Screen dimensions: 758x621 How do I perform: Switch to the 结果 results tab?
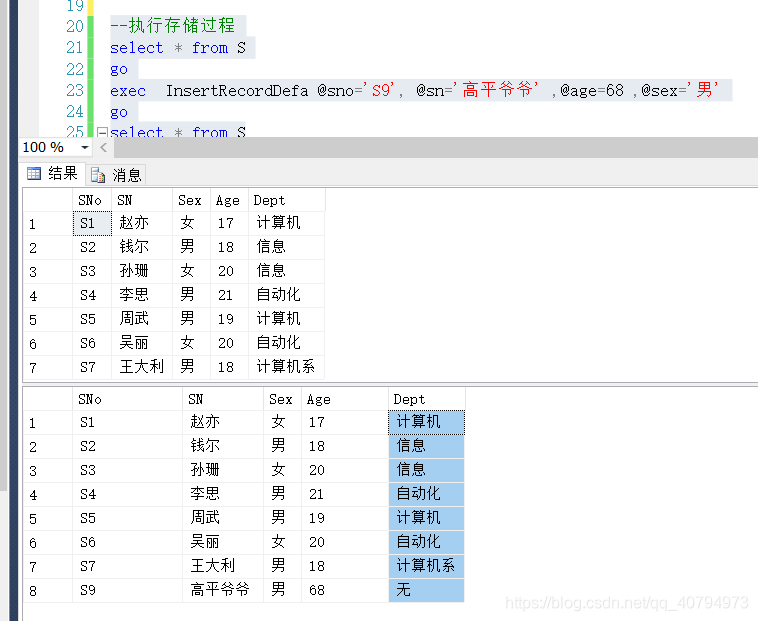click(53, 173)
